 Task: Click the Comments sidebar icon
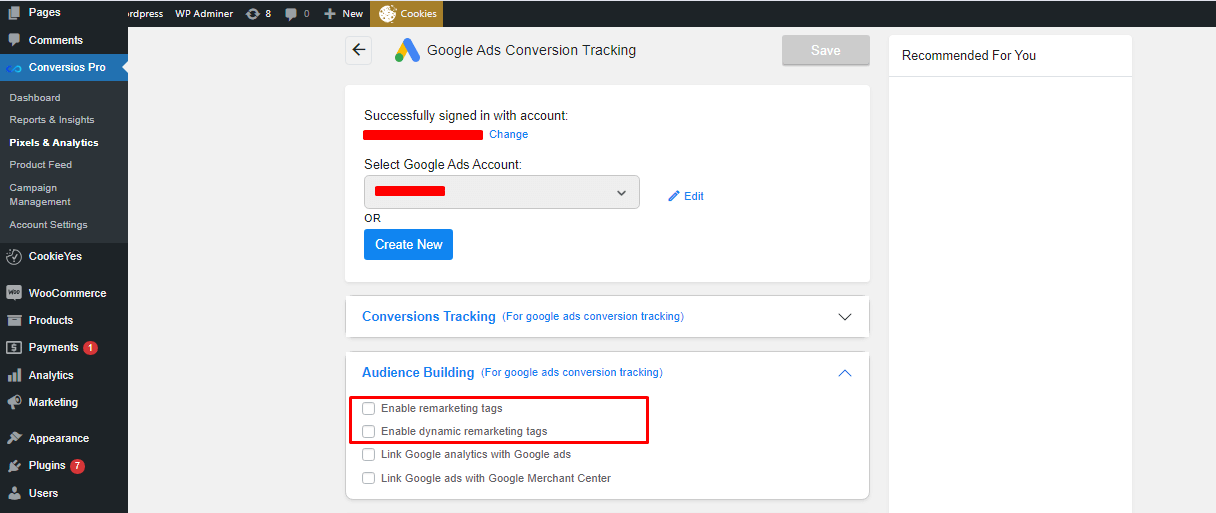(14, 40)
